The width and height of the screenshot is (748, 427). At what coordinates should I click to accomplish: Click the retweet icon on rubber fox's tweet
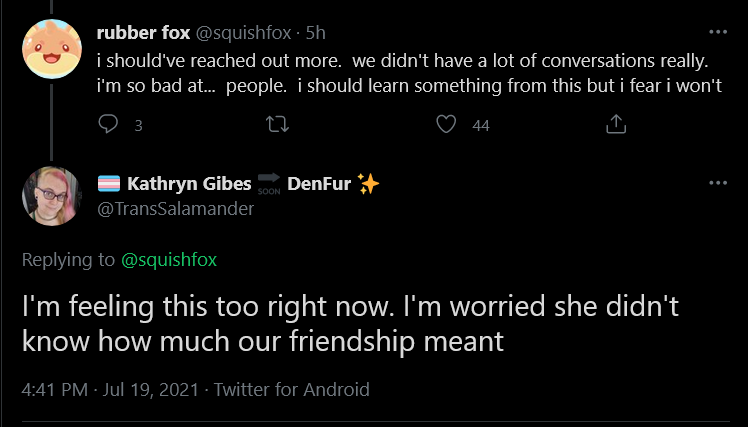277,125
